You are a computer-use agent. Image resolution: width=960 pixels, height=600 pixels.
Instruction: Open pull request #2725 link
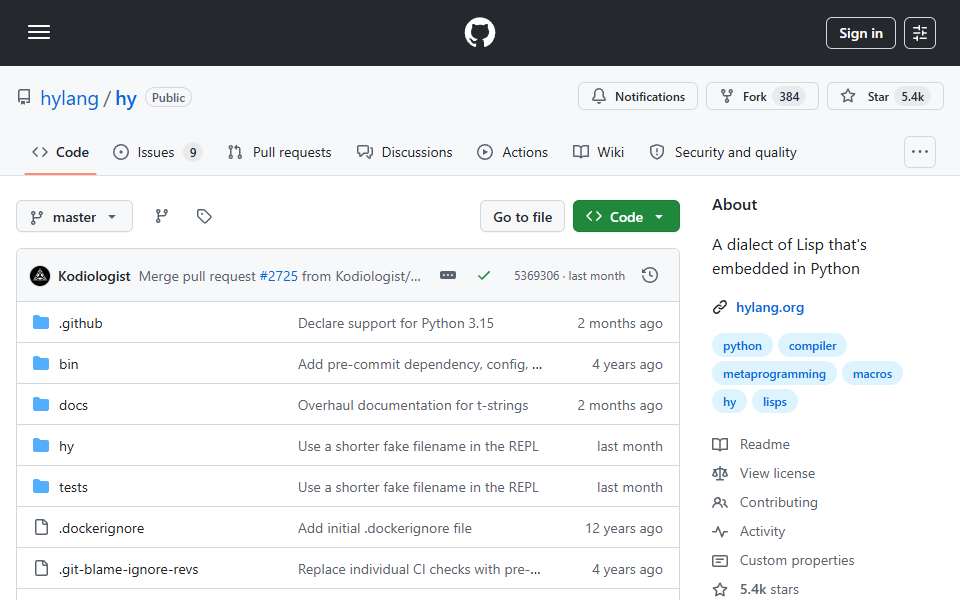tap(279, 276)
